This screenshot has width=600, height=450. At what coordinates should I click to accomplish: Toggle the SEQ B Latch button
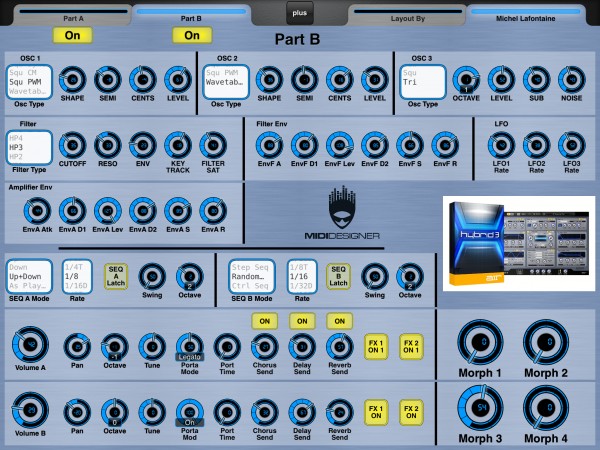[x=339, y=276]
